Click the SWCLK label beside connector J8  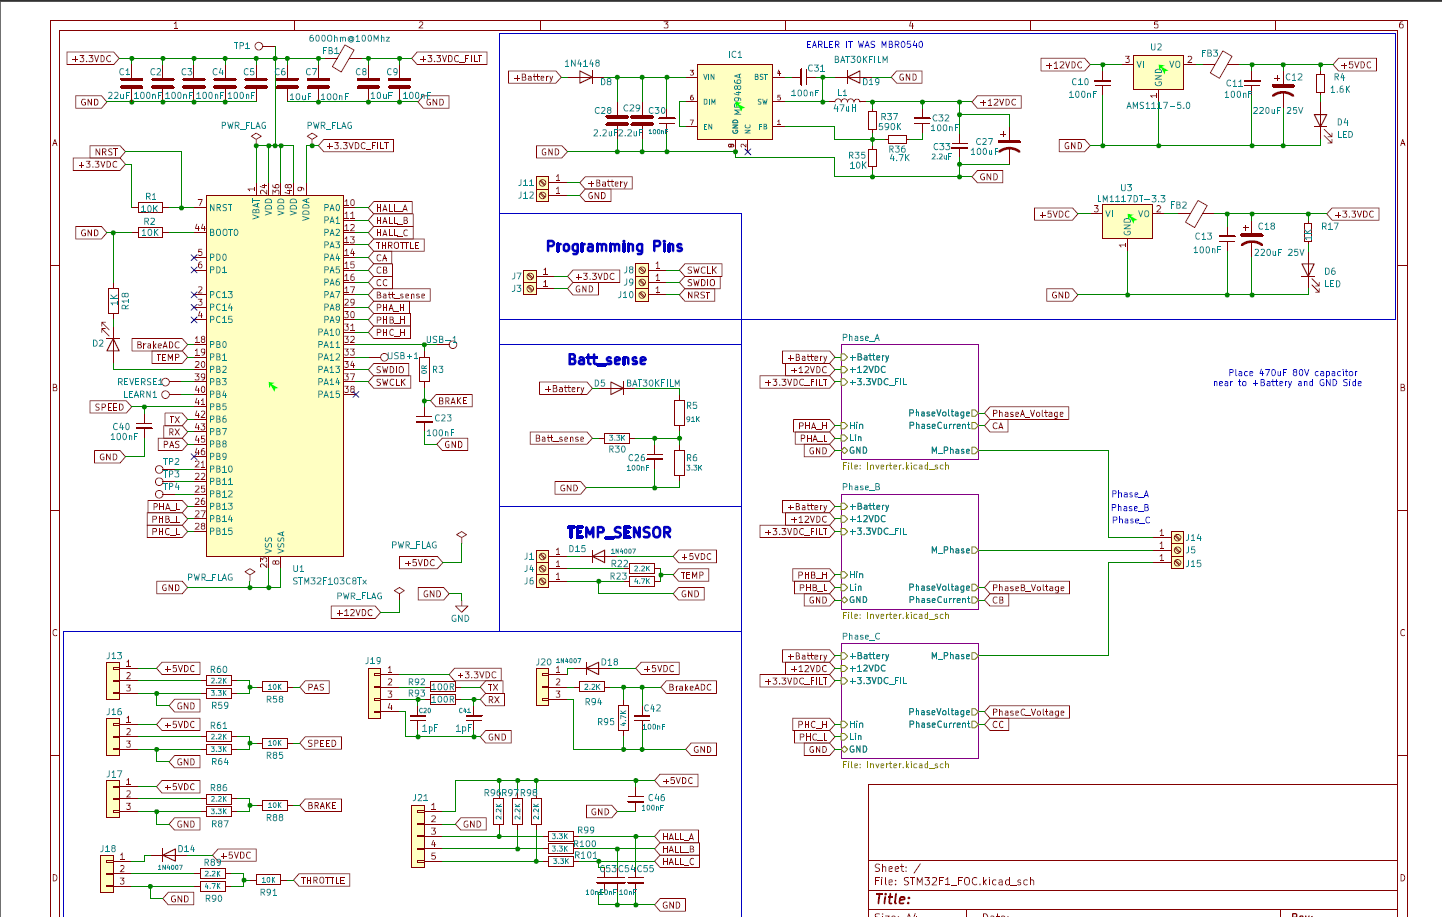click(x=700, y=270)
